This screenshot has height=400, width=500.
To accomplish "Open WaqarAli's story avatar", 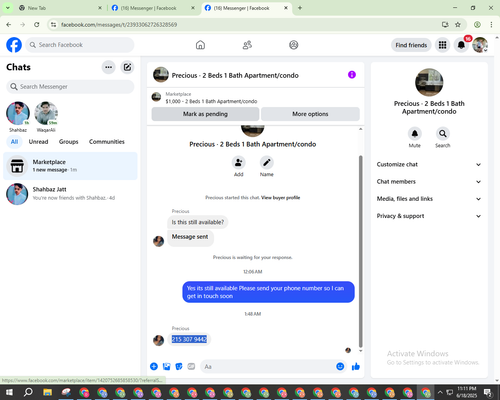I will point(46,113).
